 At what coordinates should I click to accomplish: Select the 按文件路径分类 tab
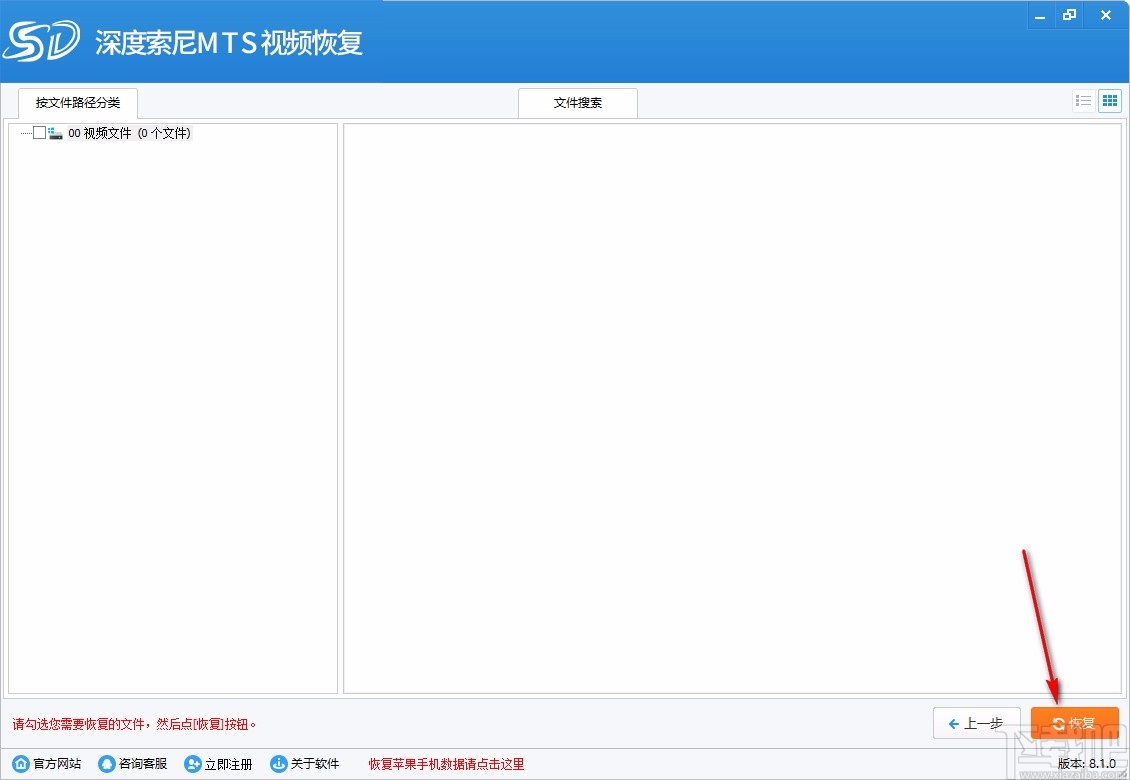click(77, 102)
